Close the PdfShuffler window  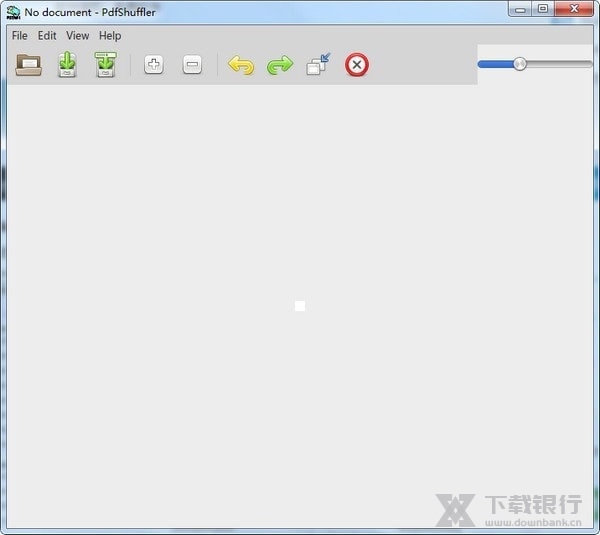[x=574, y=9]
